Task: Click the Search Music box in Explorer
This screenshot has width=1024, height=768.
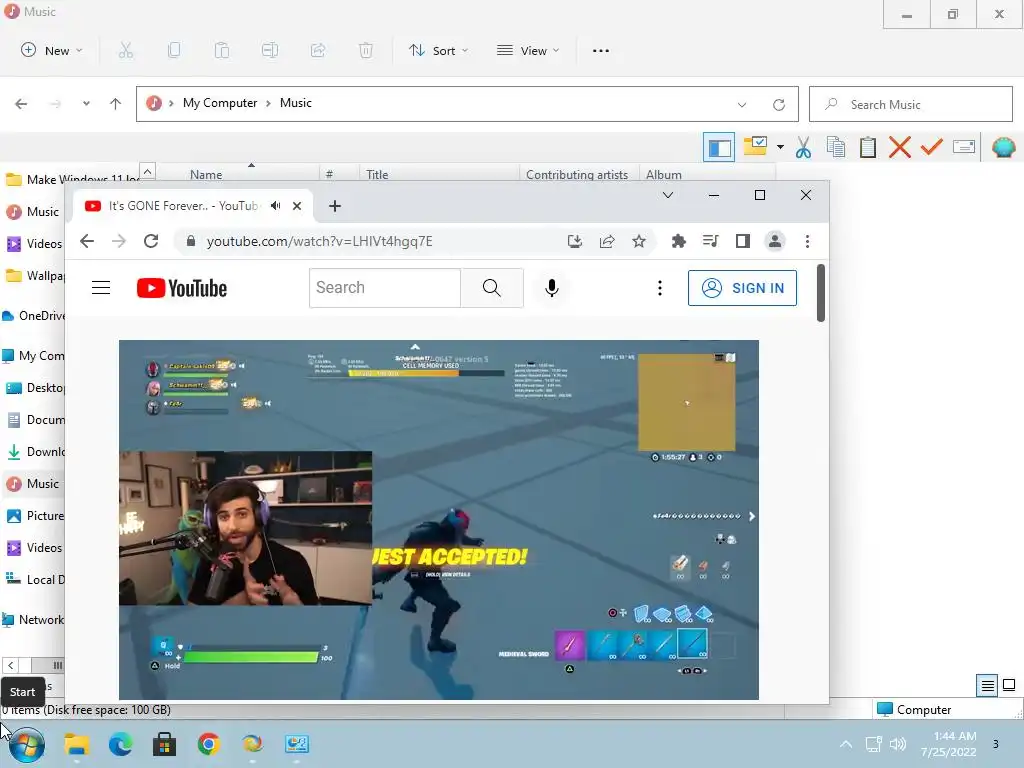Action: tap(910, 104)
